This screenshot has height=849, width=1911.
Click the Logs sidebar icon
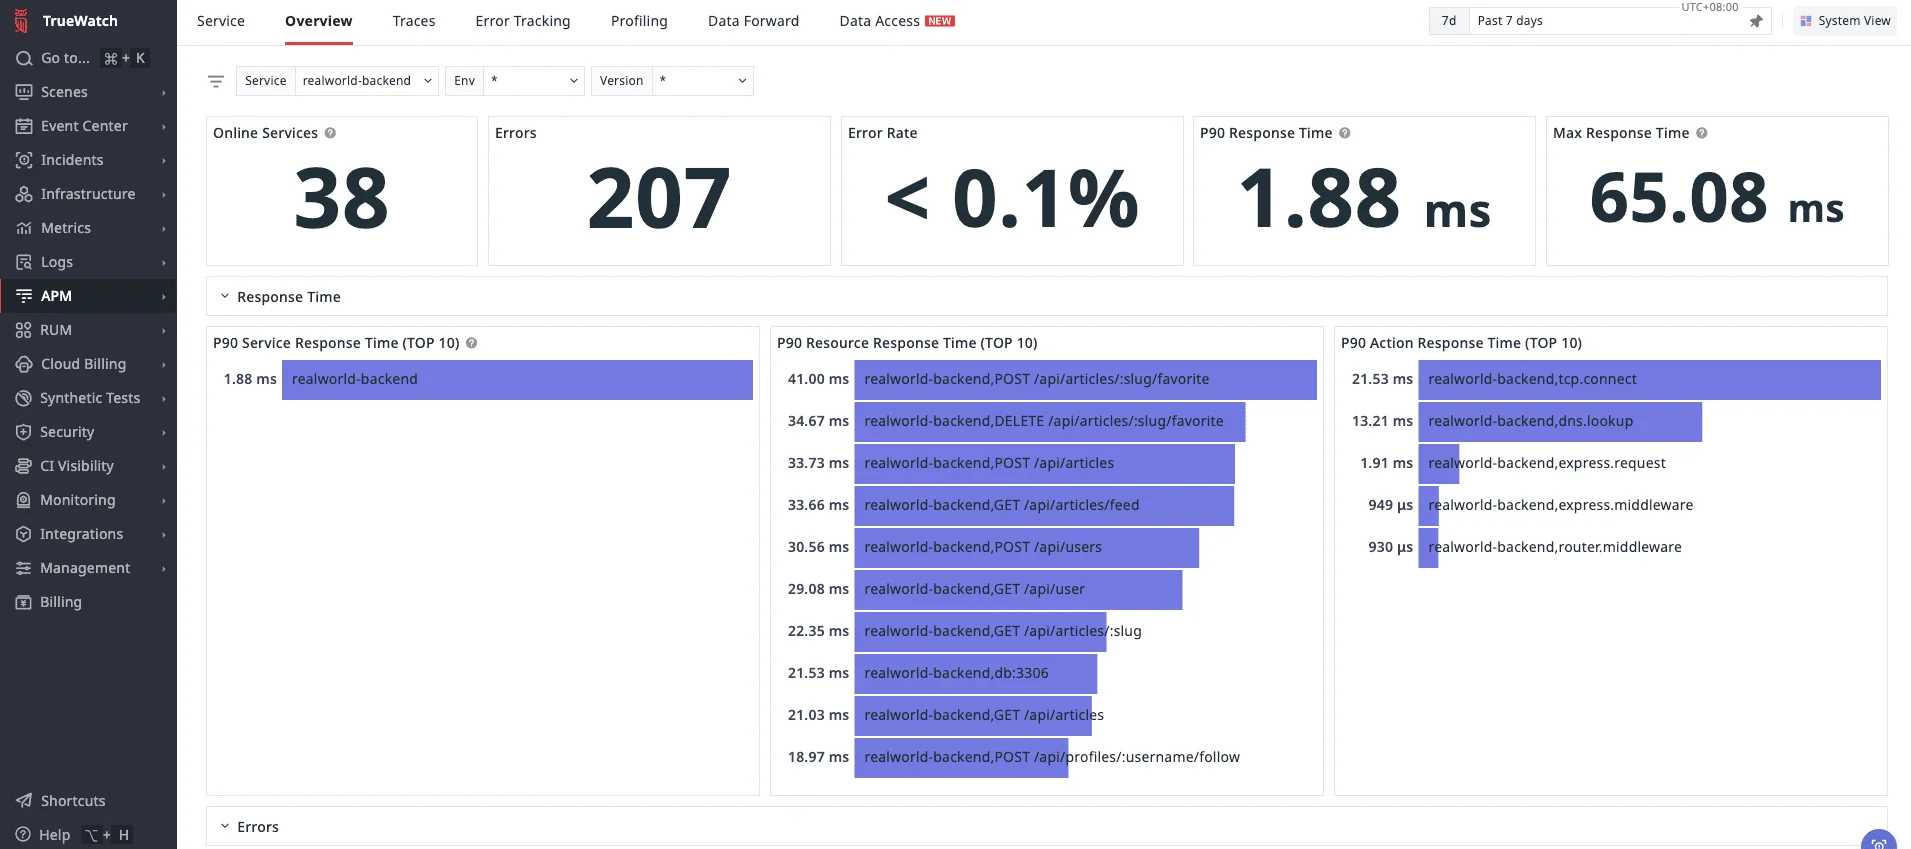(24, 262)
